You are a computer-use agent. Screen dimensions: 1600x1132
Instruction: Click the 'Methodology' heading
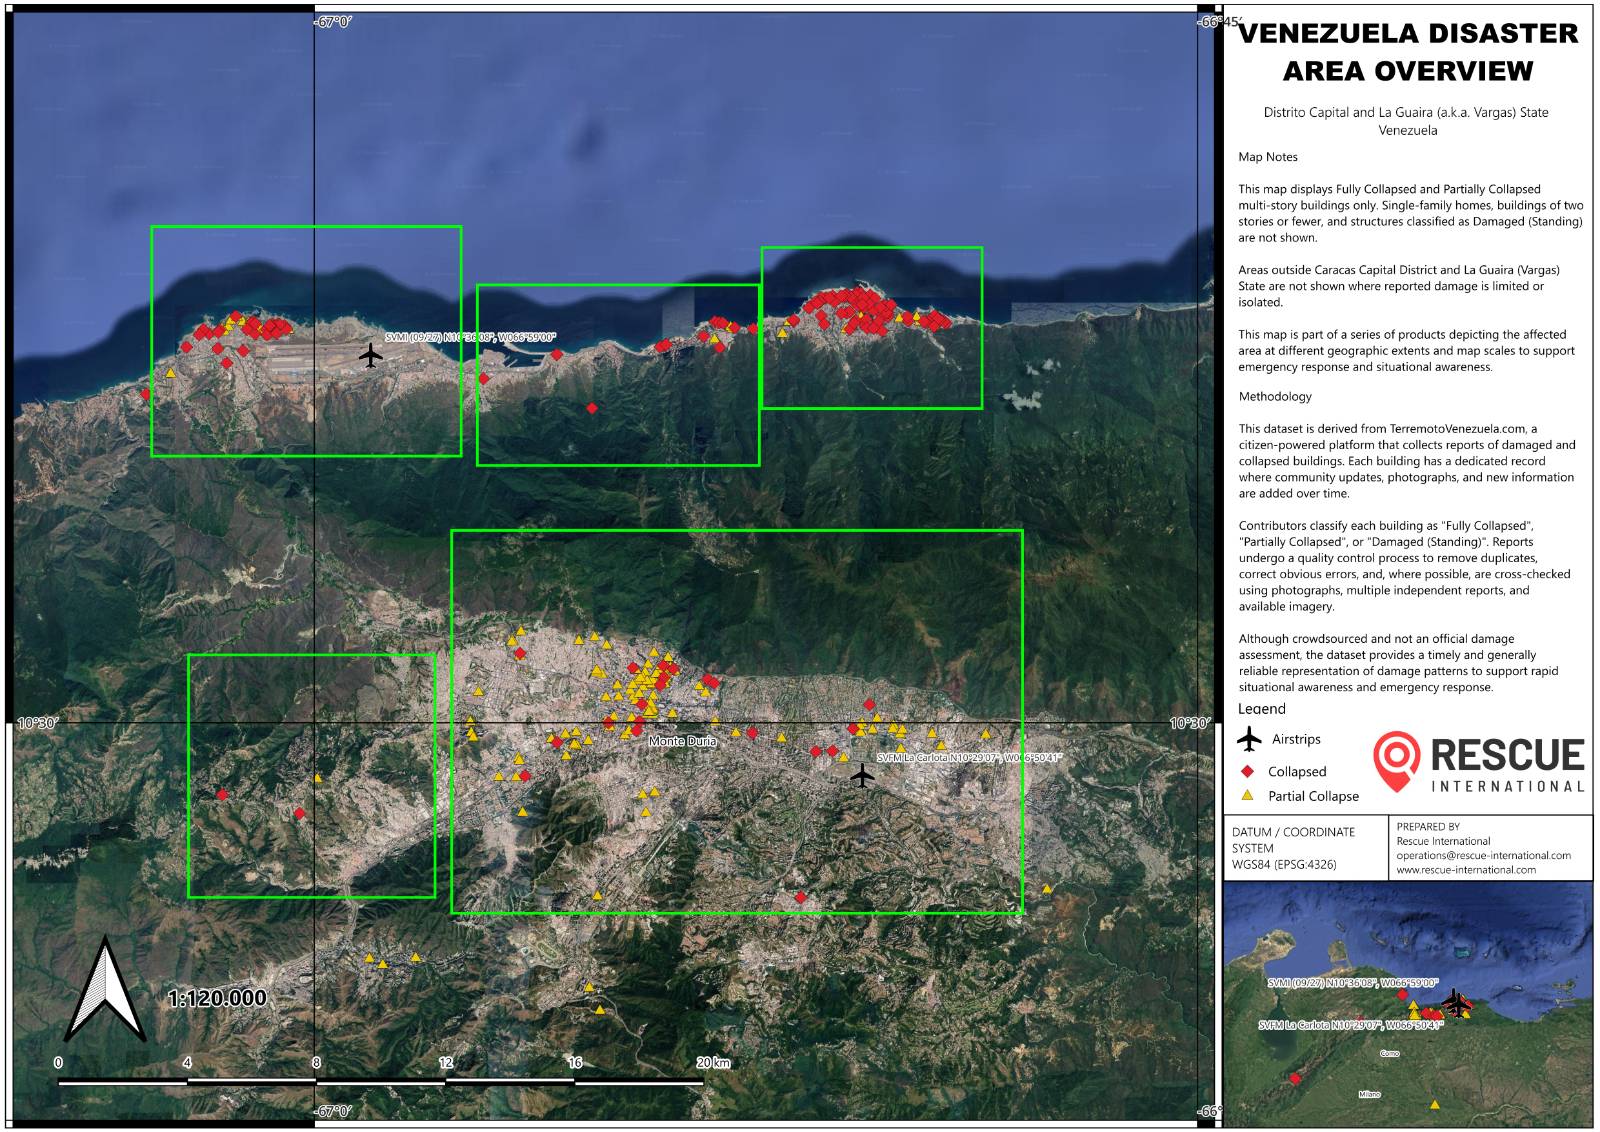pyautogui.click(x=1275, y=396)
